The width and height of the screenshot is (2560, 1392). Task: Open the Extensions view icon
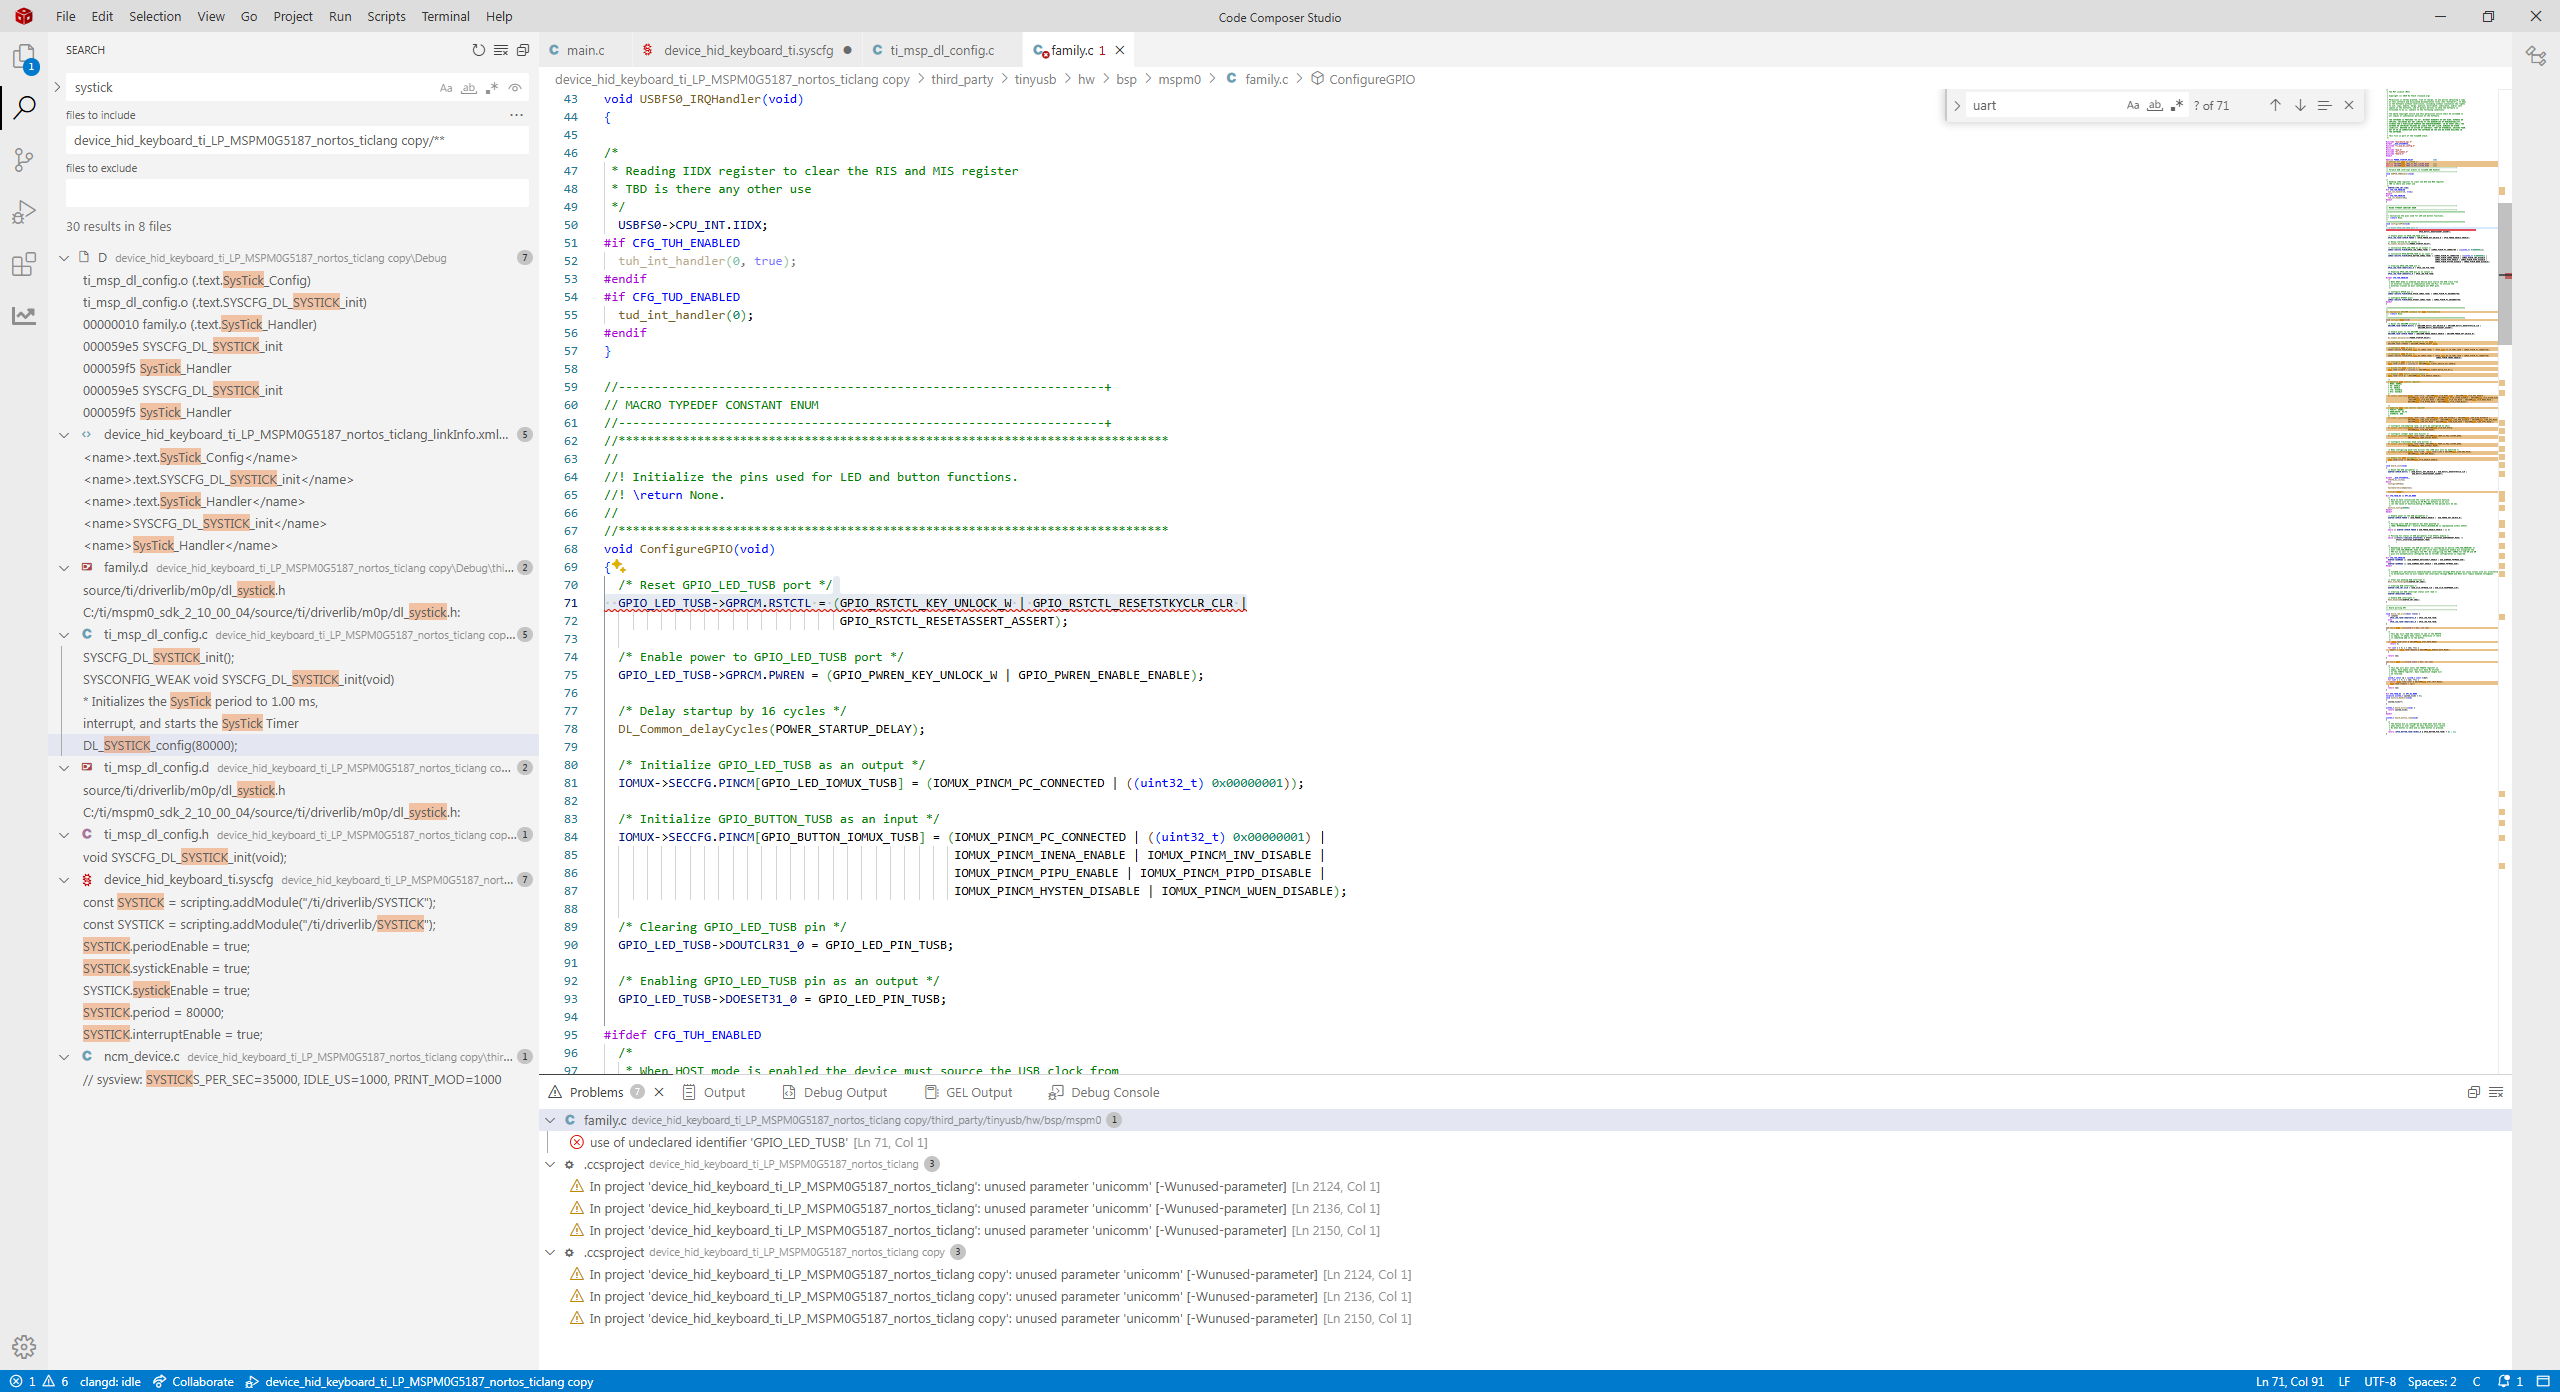click(x=24, y=264)
